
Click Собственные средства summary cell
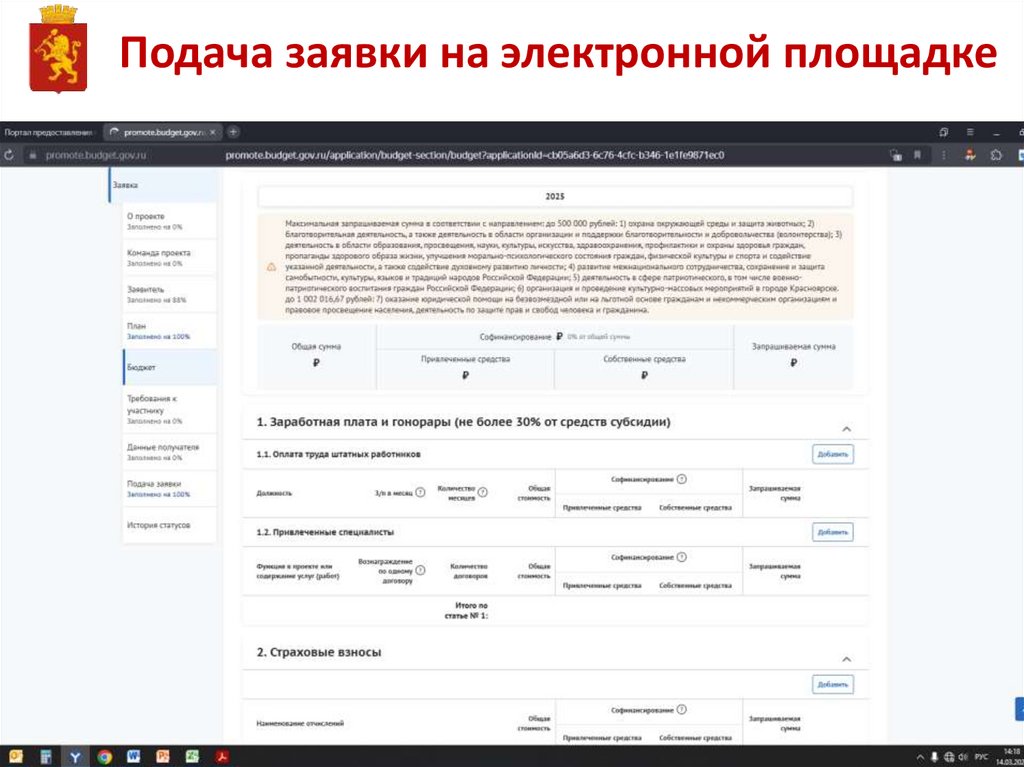(644, 368)
